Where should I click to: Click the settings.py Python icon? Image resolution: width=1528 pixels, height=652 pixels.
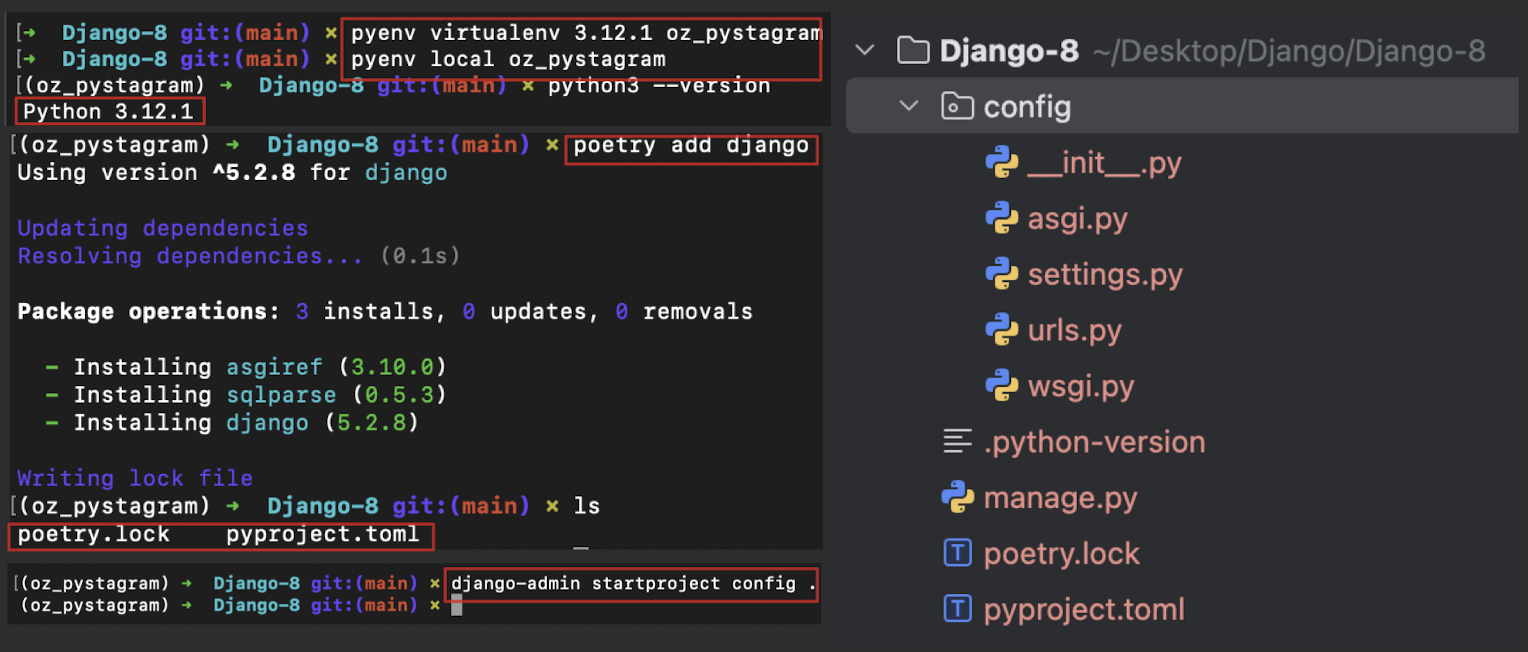[x=1001, y=274]
